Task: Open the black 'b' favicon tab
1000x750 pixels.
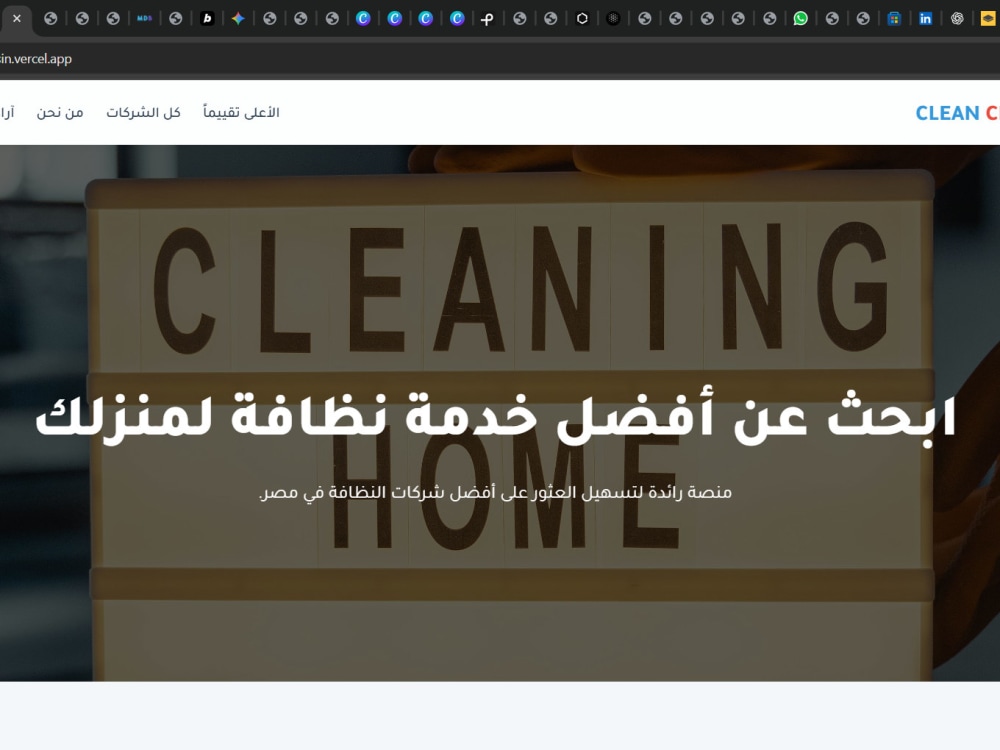Action: [x=207, y=18]
